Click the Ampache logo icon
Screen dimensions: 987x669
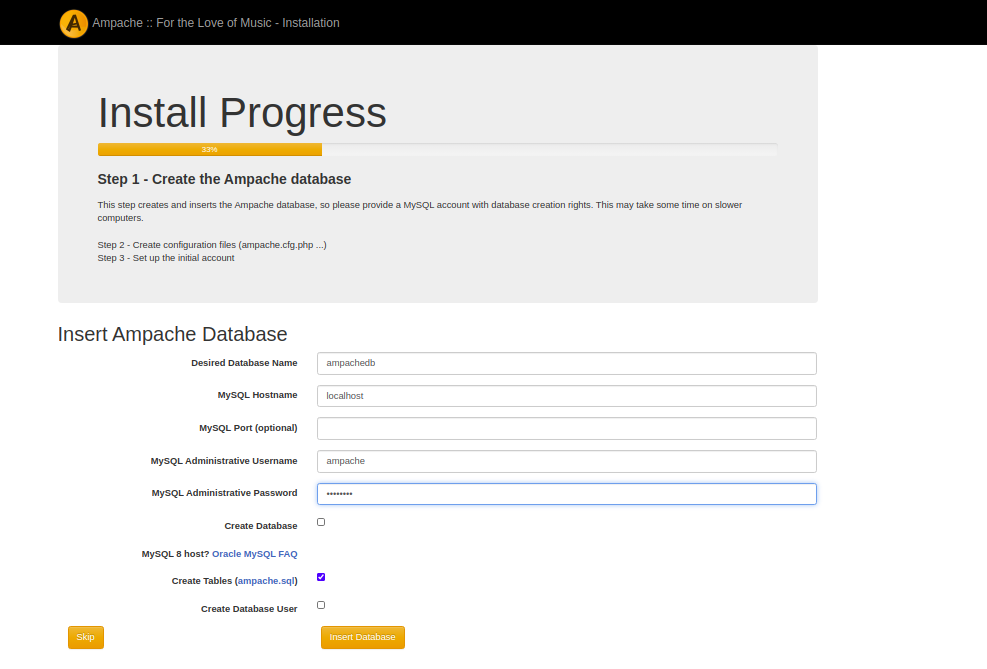74,24
